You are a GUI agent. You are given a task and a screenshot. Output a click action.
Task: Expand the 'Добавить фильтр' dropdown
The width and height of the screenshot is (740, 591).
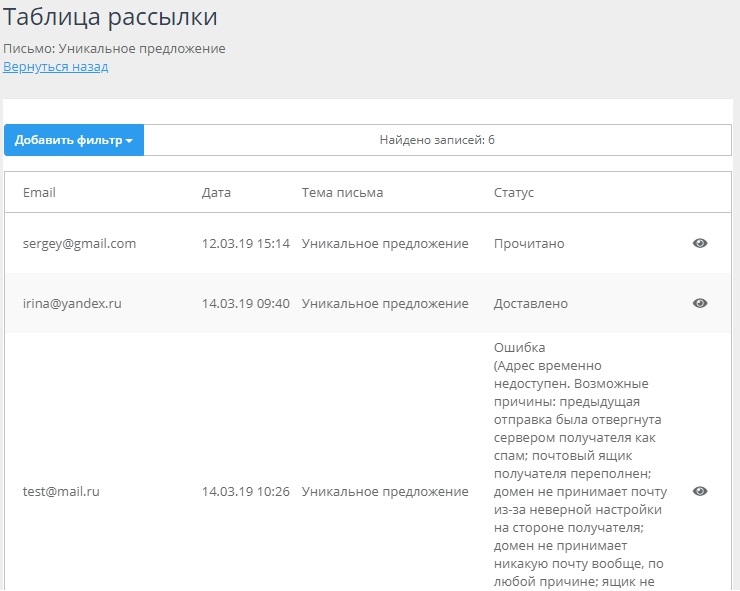[74, 140]
